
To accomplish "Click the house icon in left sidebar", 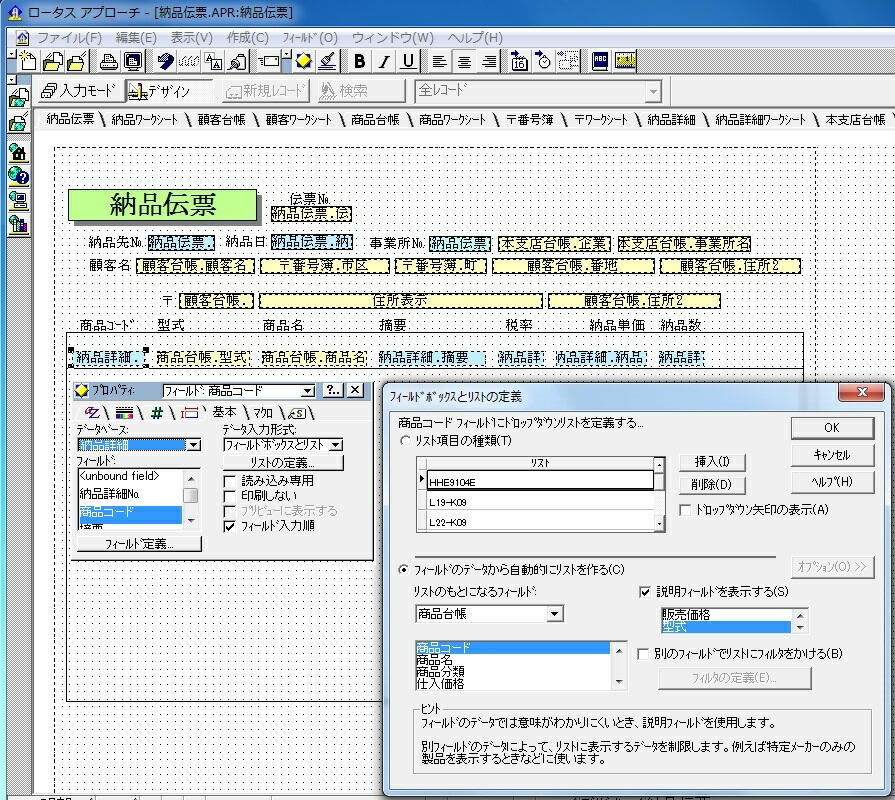I will pyautogui.click(x=18, y=152).
